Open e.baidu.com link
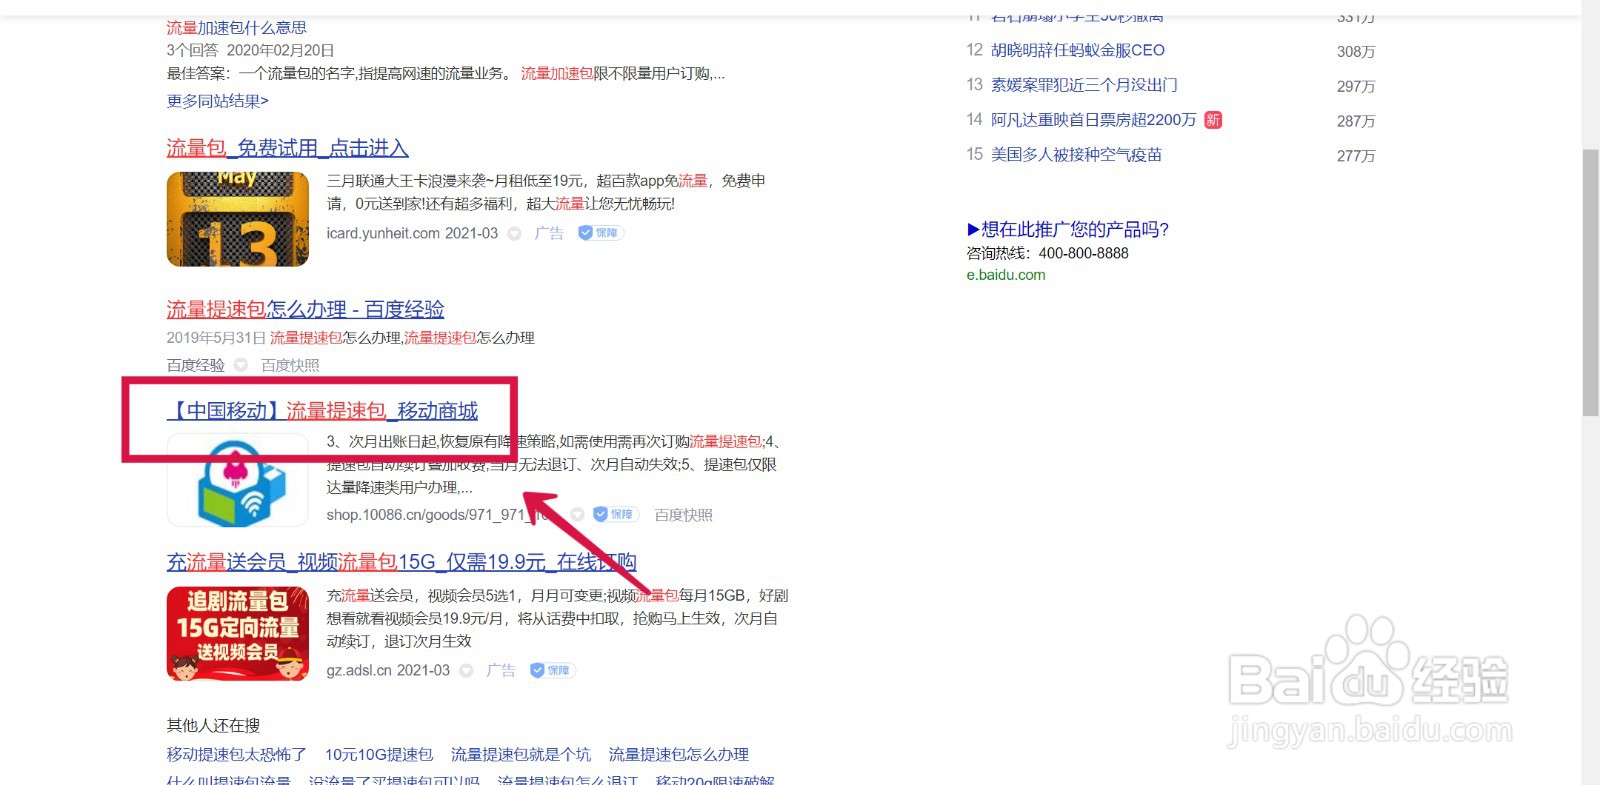Viewport: 1600px width, 785px height. (x=1006, y=275)
